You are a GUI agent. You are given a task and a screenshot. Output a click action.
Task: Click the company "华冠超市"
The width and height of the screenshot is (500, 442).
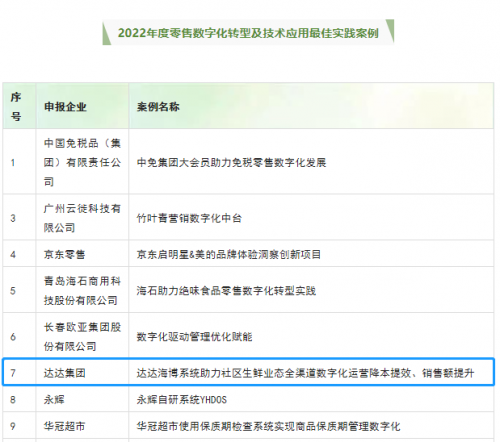(x=64, y=426)
